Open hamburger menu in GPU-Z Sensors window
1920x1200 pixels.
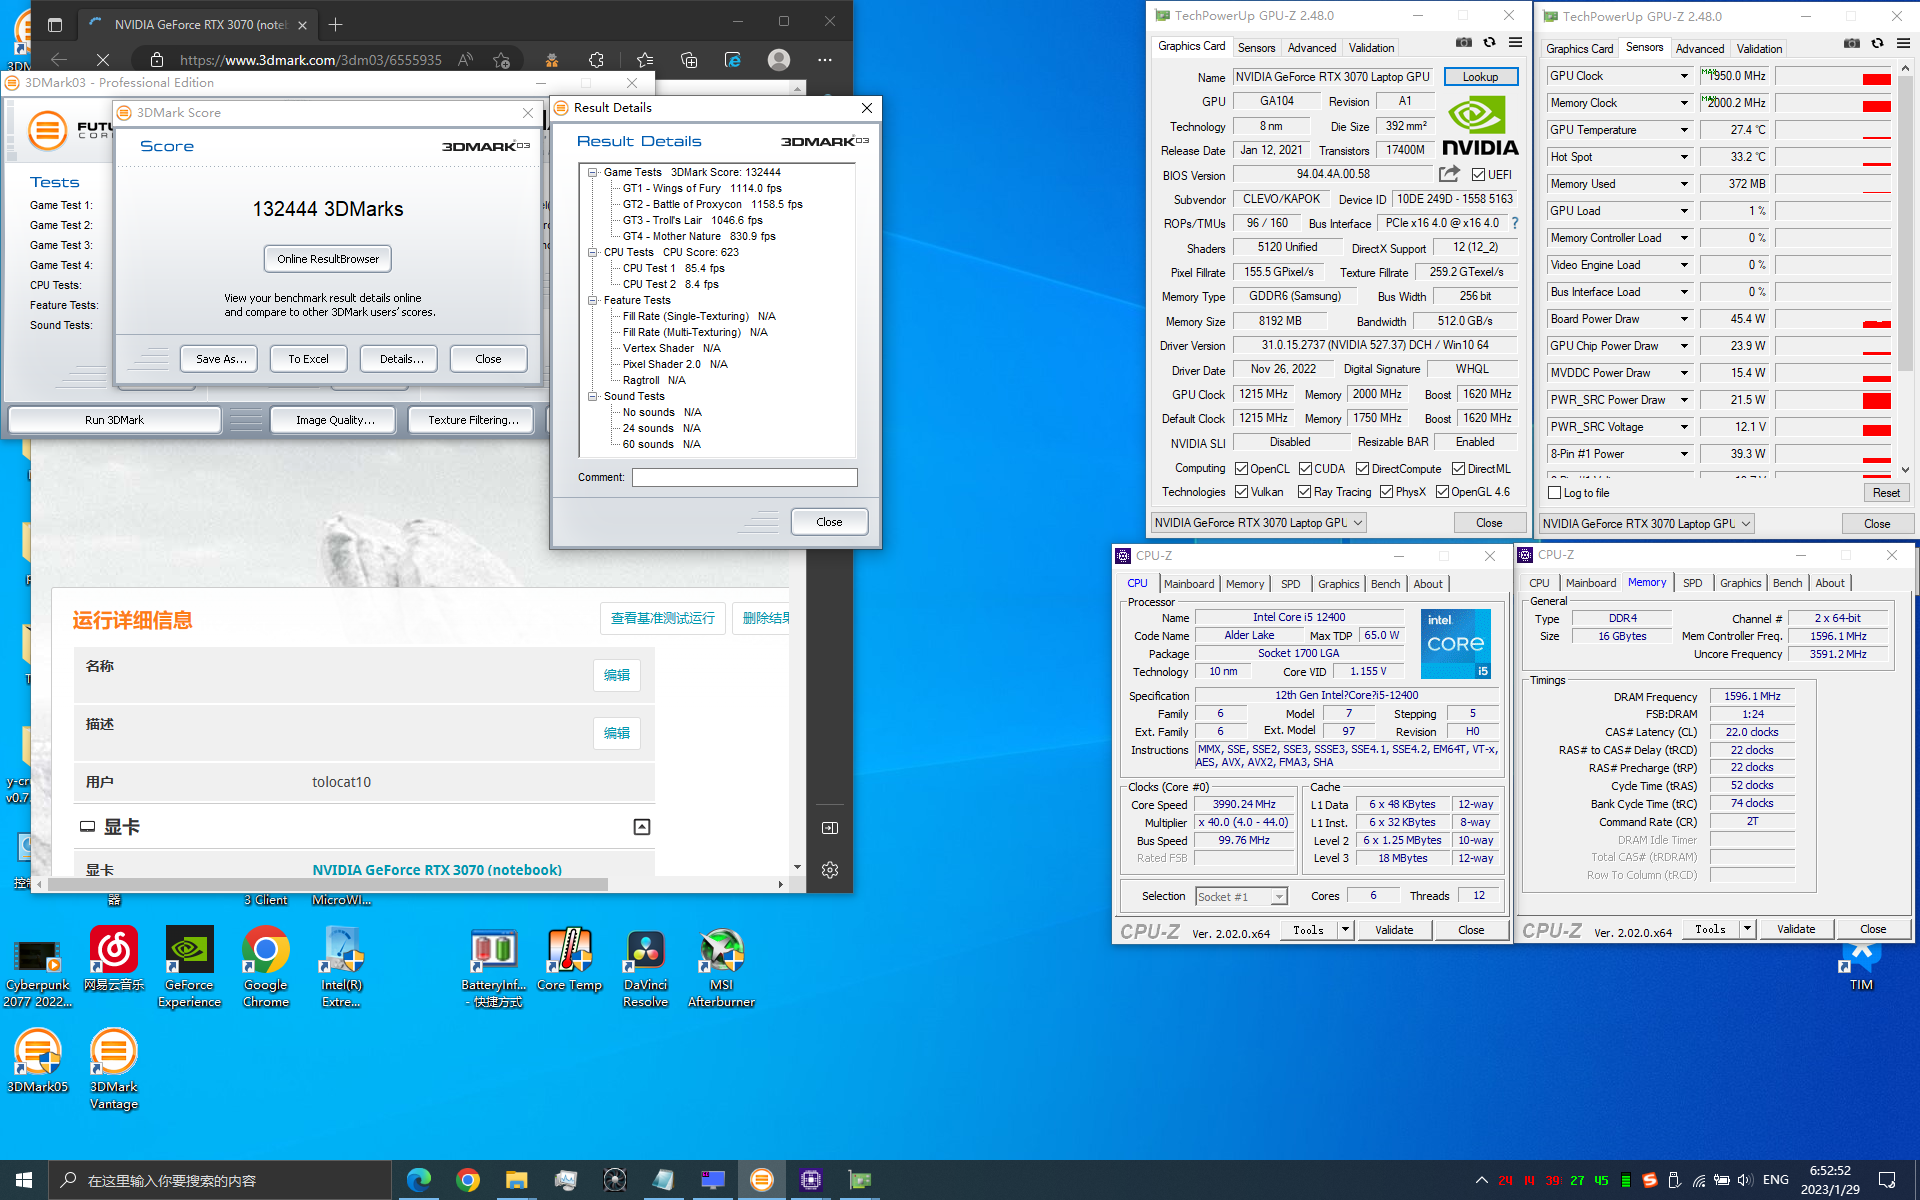coord(1903,43)
